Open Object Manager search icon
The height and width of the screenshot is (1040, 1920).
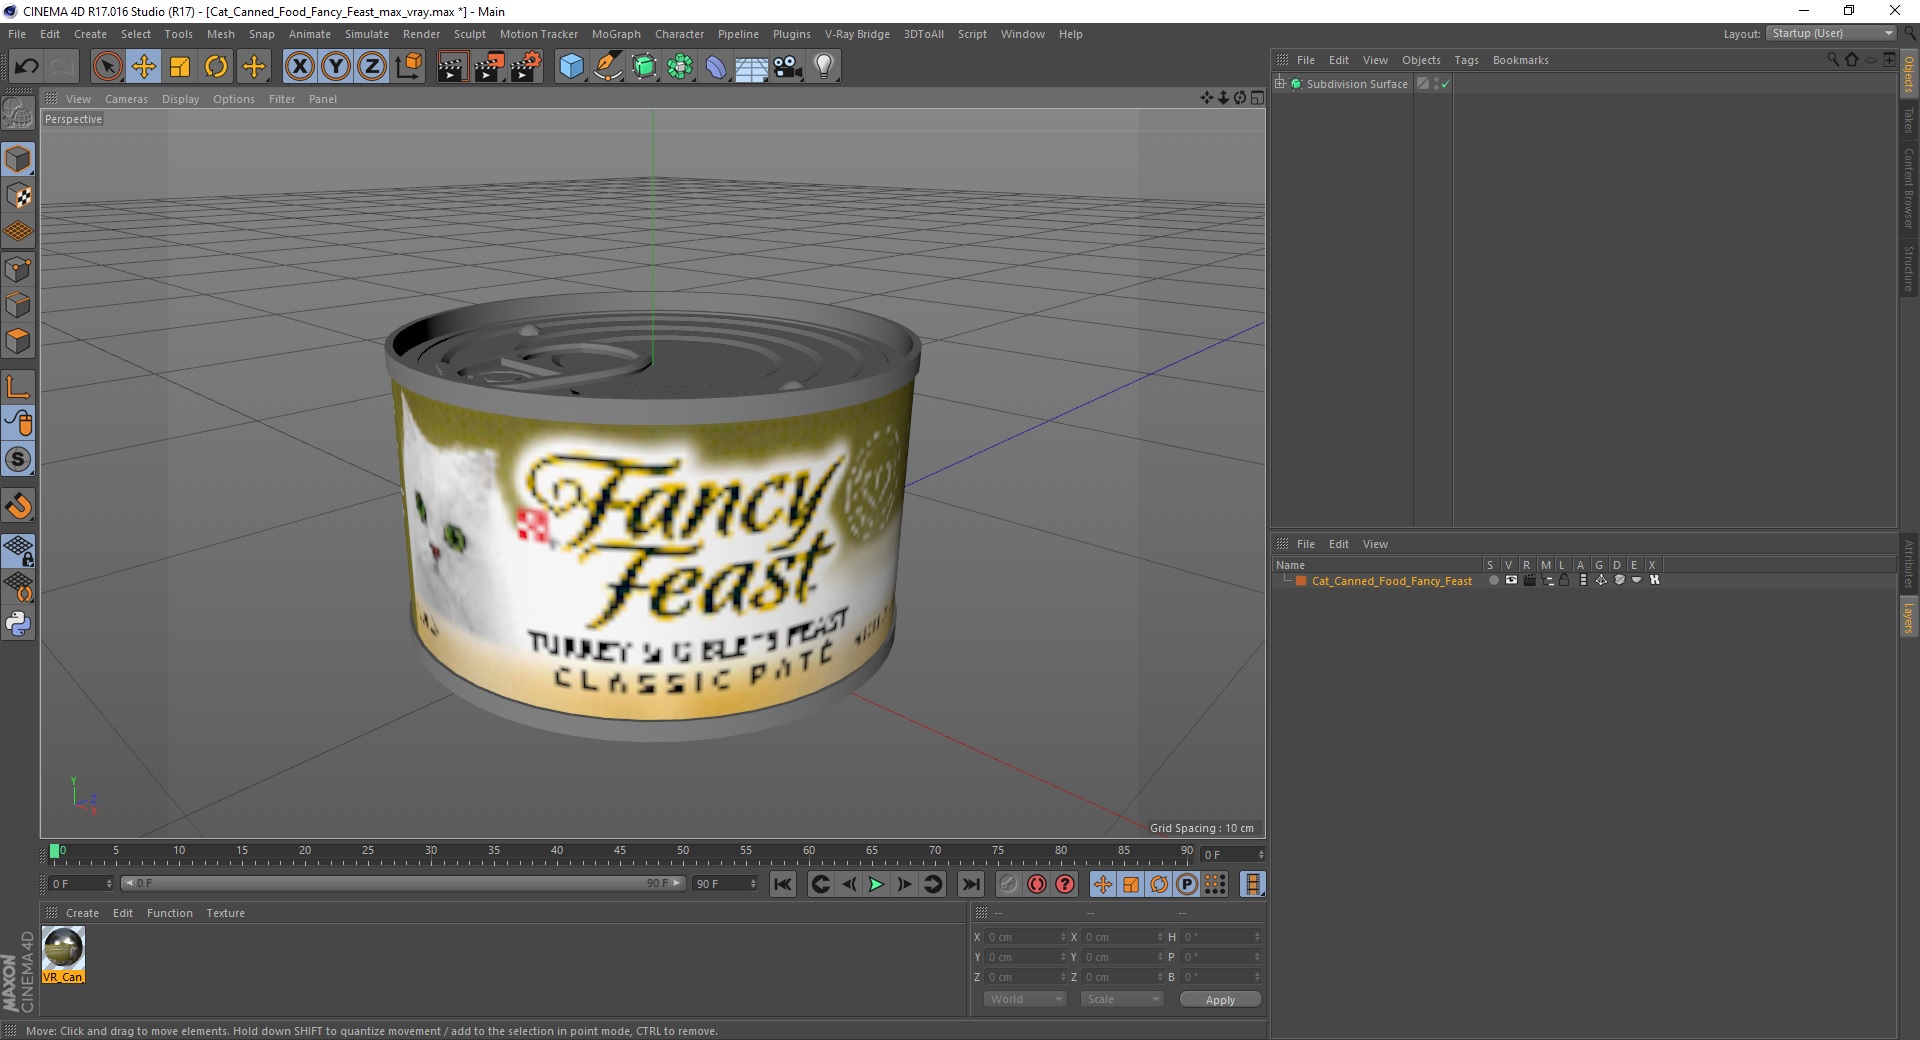1833,60
